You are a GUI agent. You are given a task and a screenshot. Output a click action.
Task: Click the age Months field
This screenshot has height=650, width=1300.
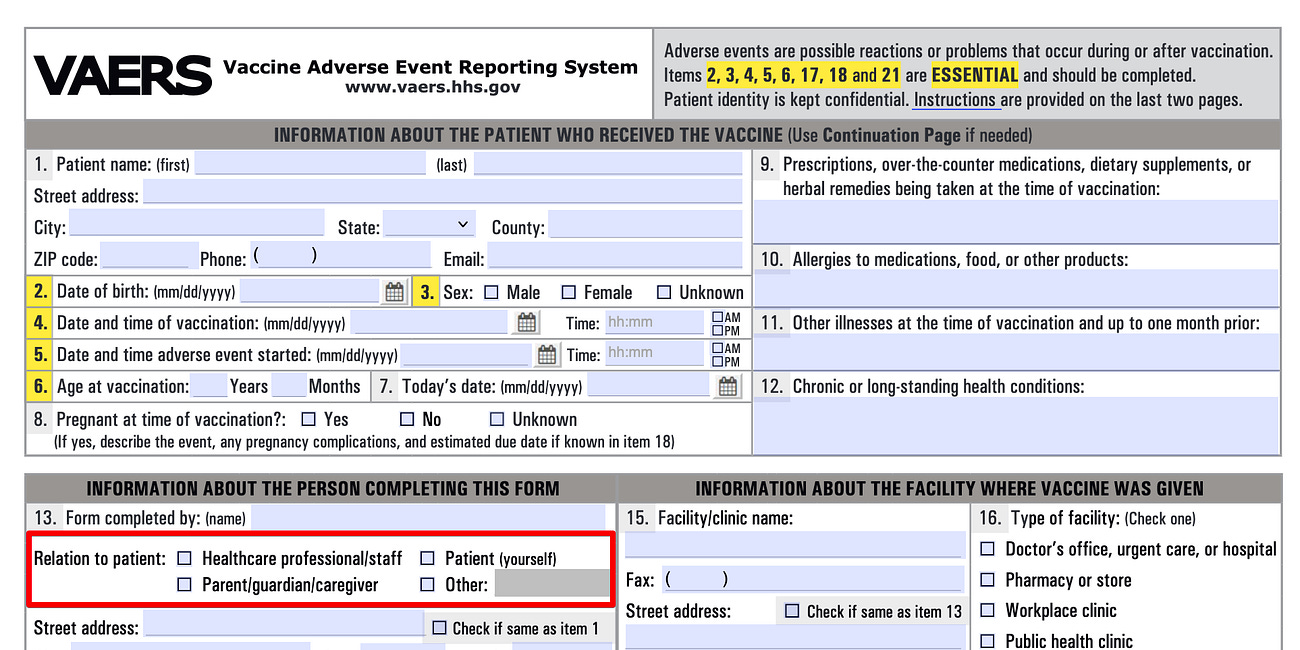pyautogui.click(x=288, y=385)
